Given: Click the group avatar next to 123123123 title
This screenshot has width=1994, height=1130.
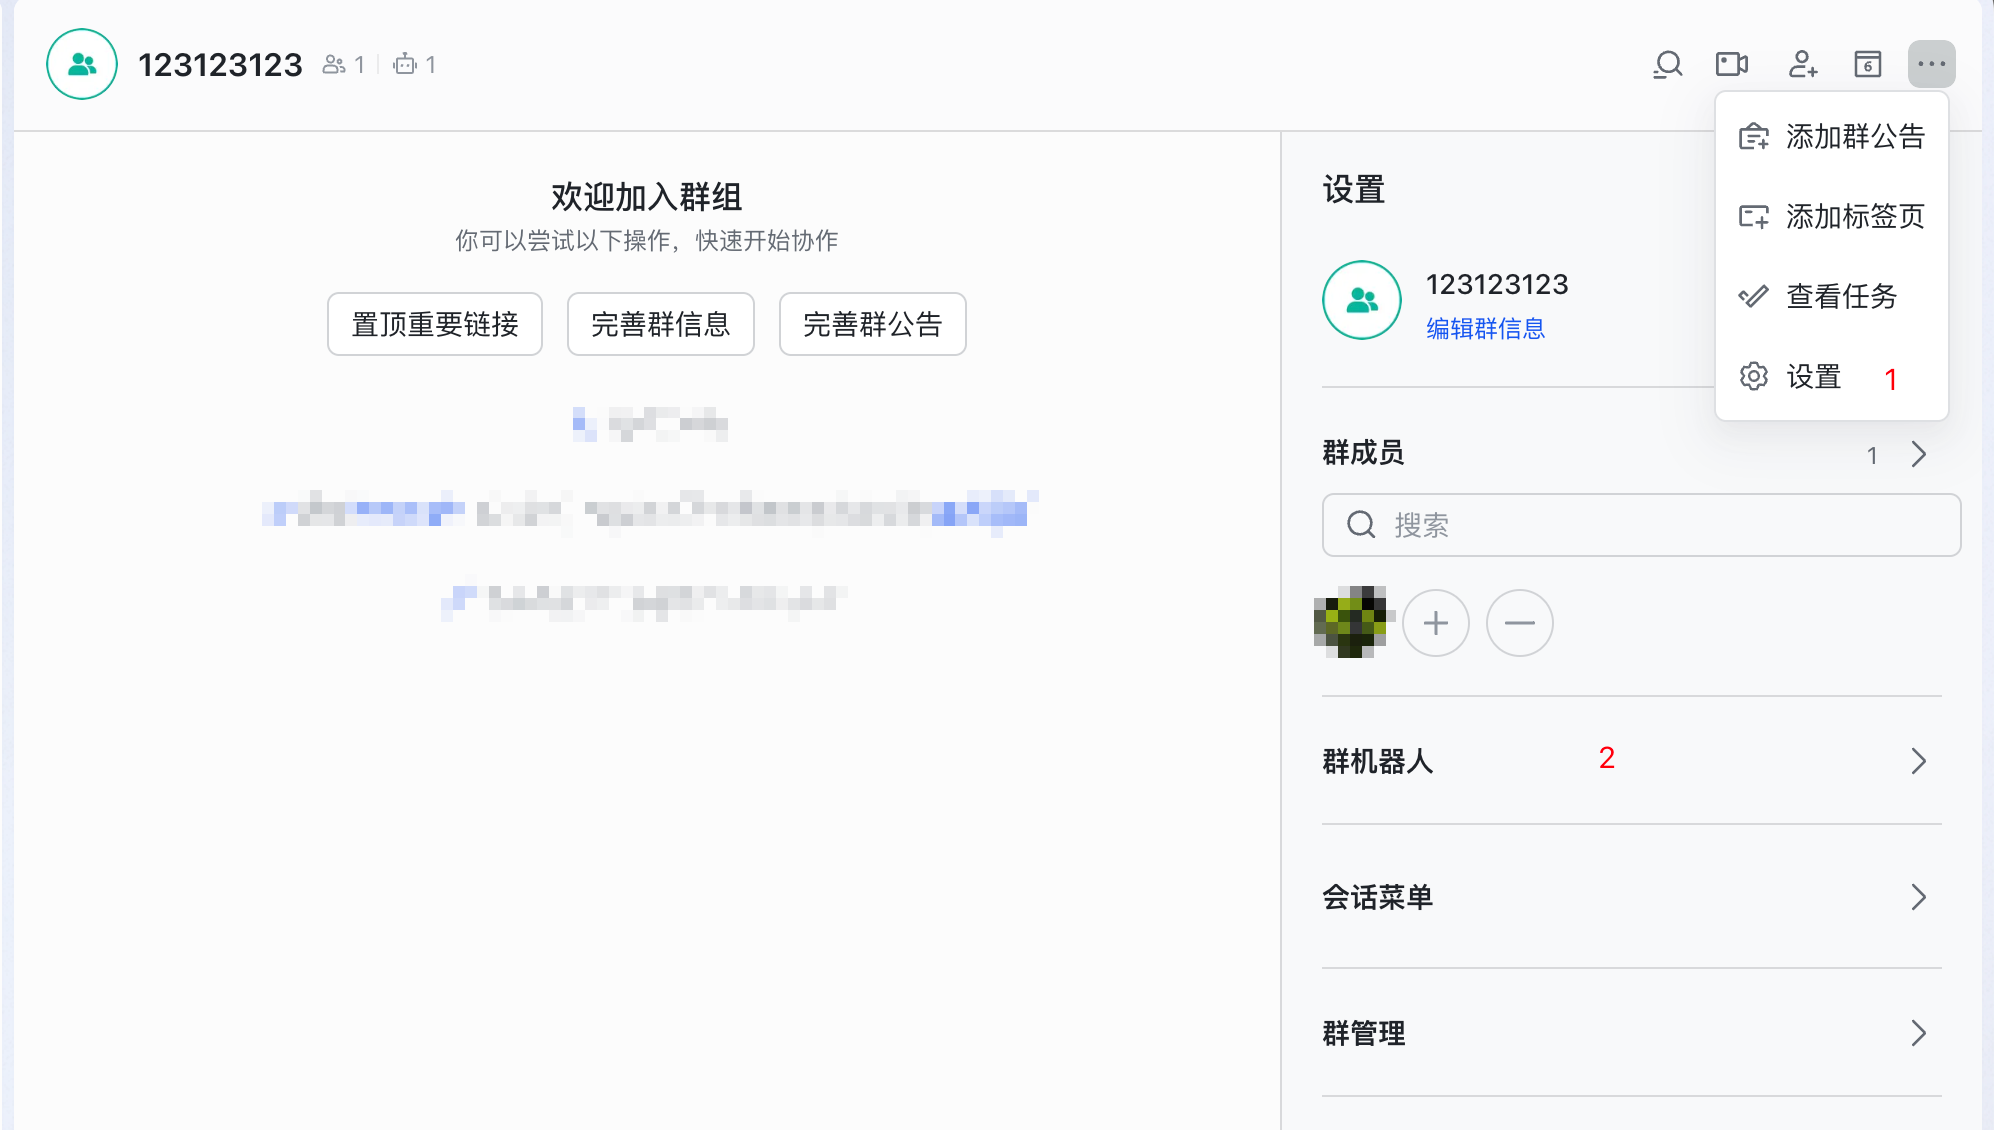Looking at the screenshot, I should (x=82, y=65).
